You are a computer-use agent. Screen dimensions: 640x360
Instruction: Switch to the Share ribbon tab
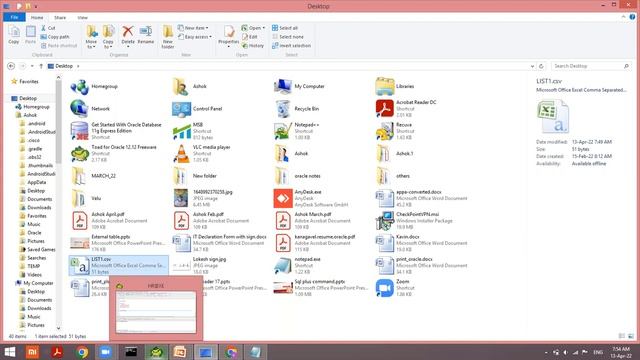(x=60, y=18)
